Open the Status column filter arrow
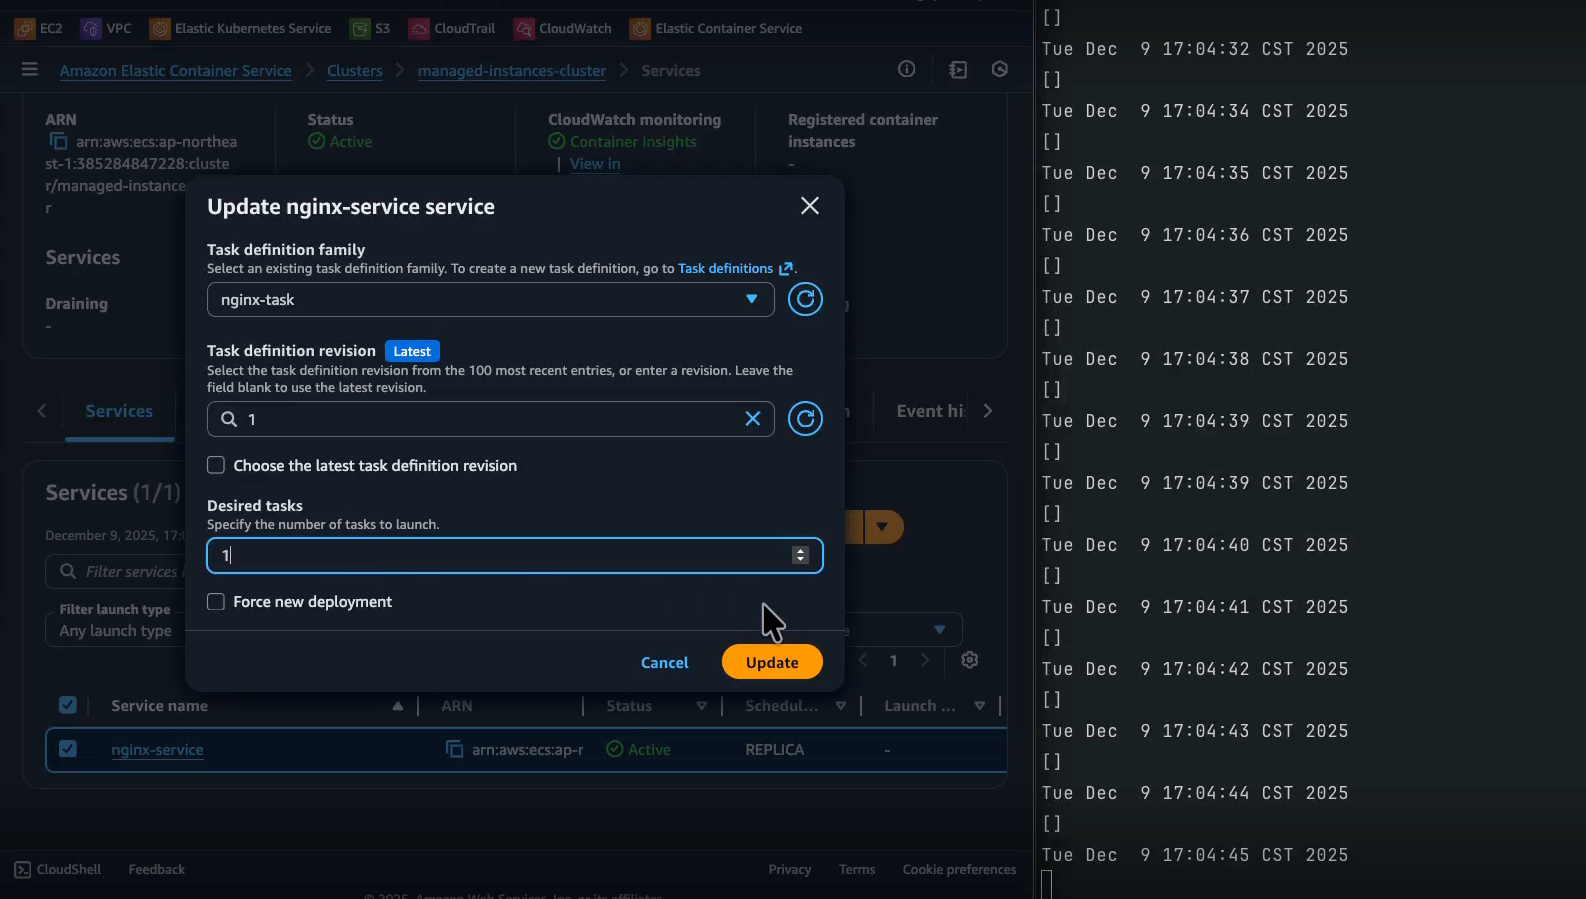Viewport: 1586px width, 899px height. [702, 706]
